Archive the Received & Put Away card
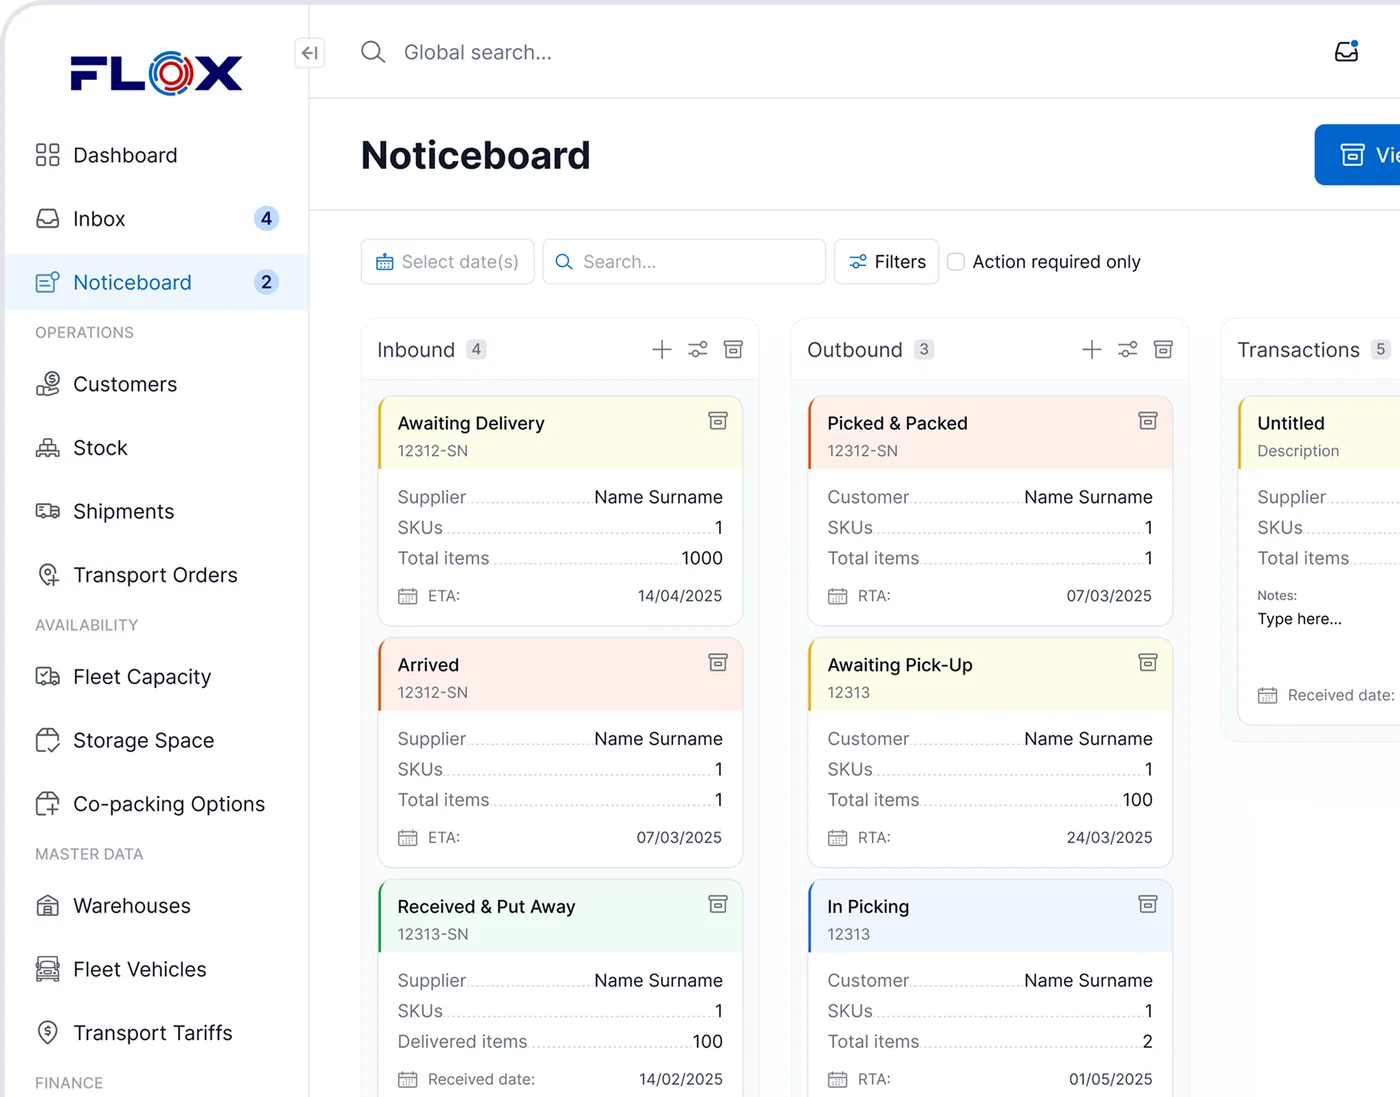This screenshot has width=1400, height=1097. [718, 904]
